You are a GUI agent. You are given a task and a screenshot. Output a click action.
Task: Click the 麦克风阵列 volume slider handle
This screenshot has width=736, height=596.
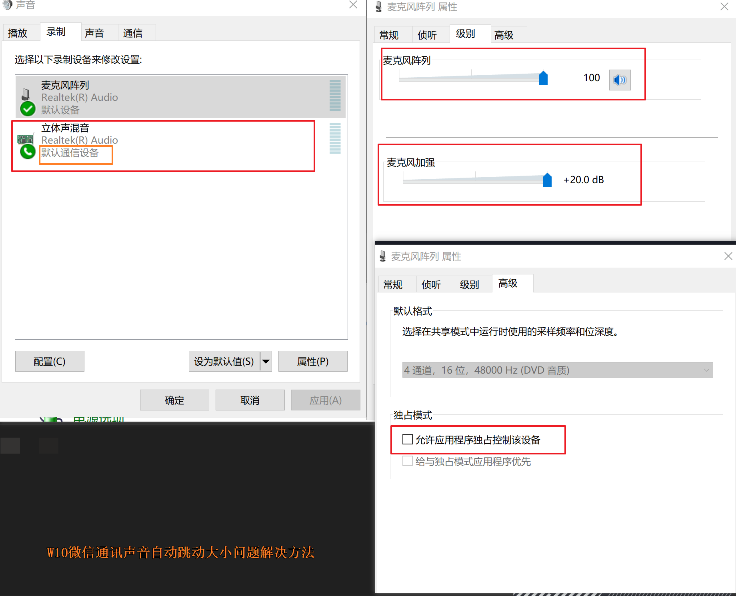pyautogui.click(x=543, y=78)
